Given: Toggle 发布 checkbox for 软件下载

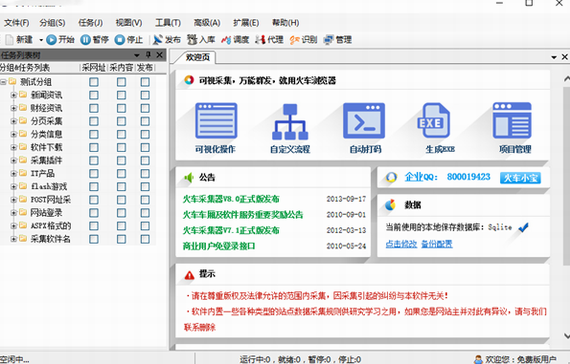Looking at the screenshot, I should coord(145,148).
